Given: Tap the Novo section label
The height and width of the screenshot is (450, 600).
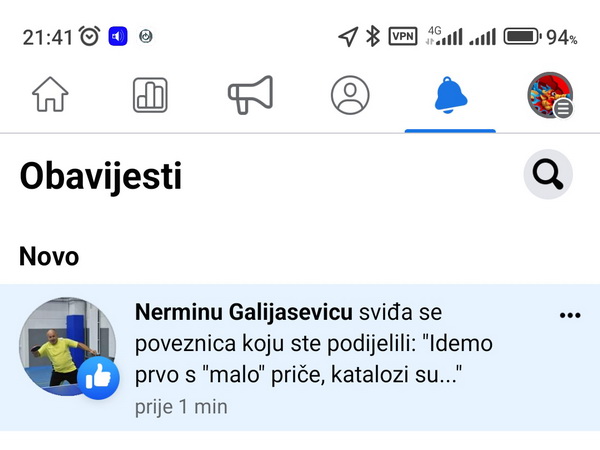Looking at the screenshot, I should click(49, 256).
